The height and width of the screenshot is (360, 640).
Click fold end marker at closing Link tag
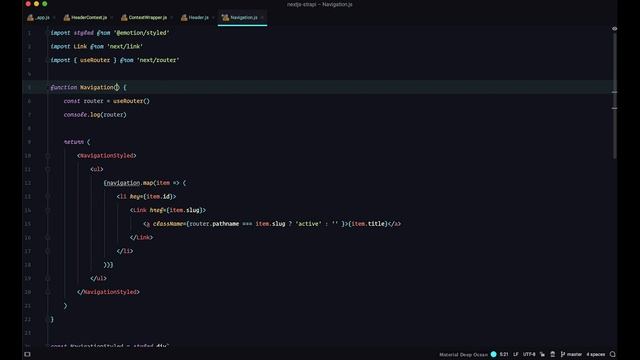[48, 238]
